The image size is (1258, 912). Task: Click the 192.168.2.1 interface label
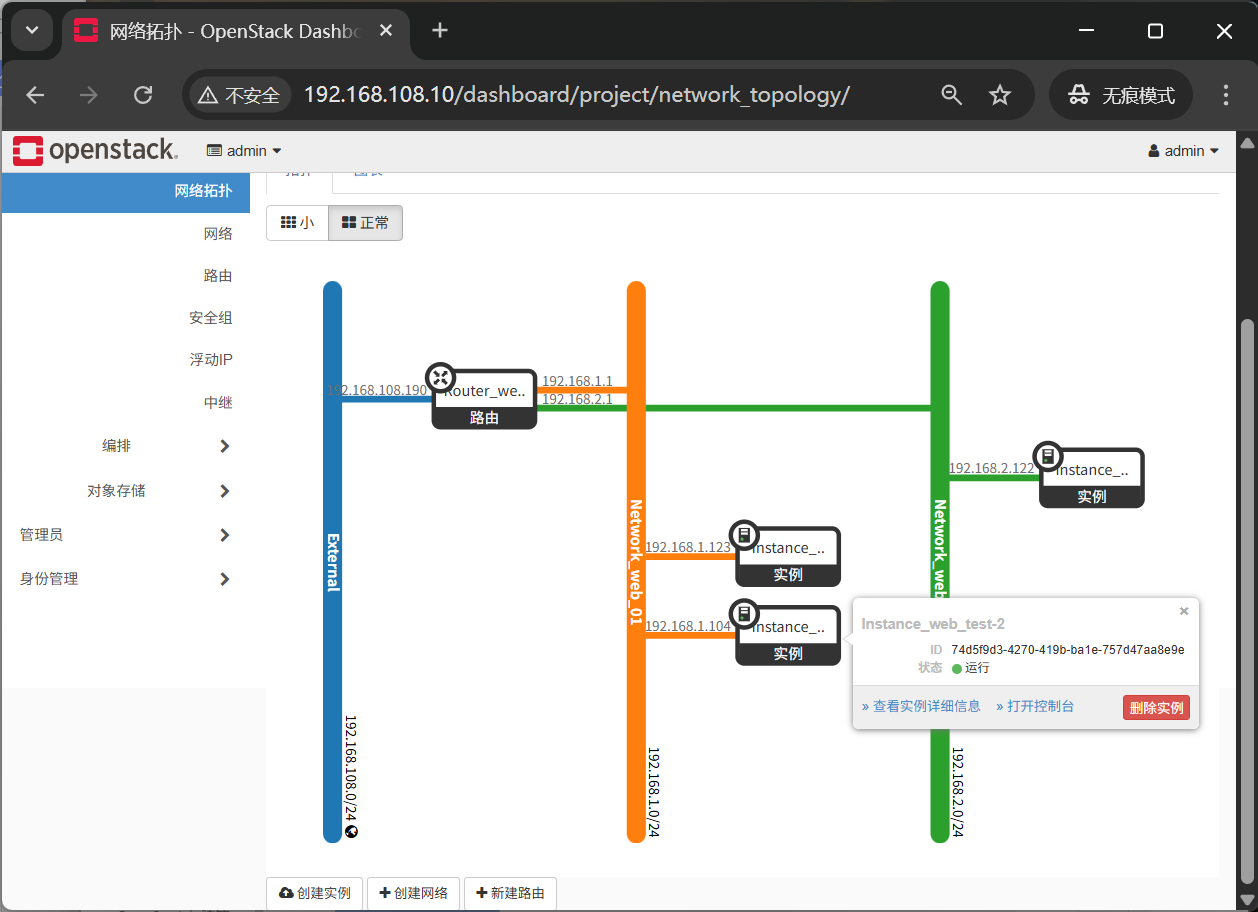(577, 399)
